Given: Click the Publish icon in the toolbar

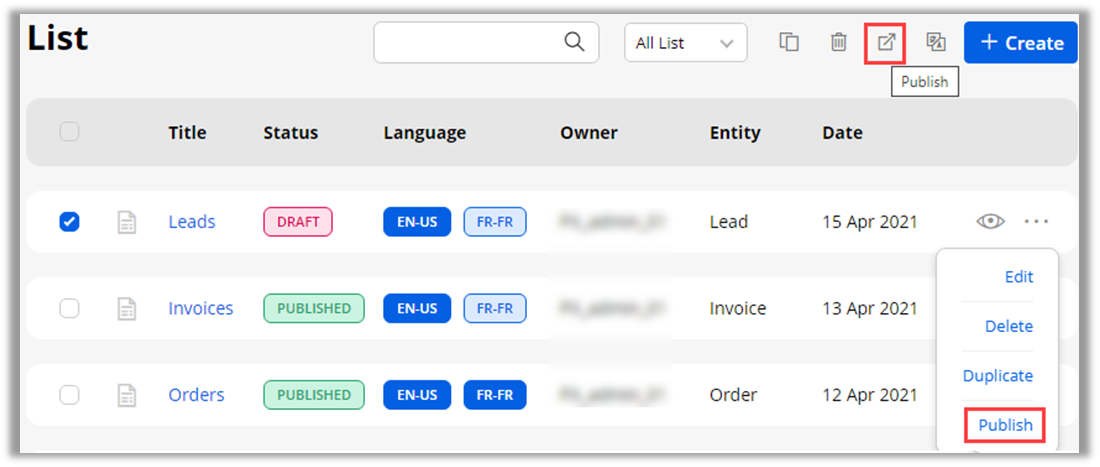Looking at the screenshot, I should click(885, 42).
